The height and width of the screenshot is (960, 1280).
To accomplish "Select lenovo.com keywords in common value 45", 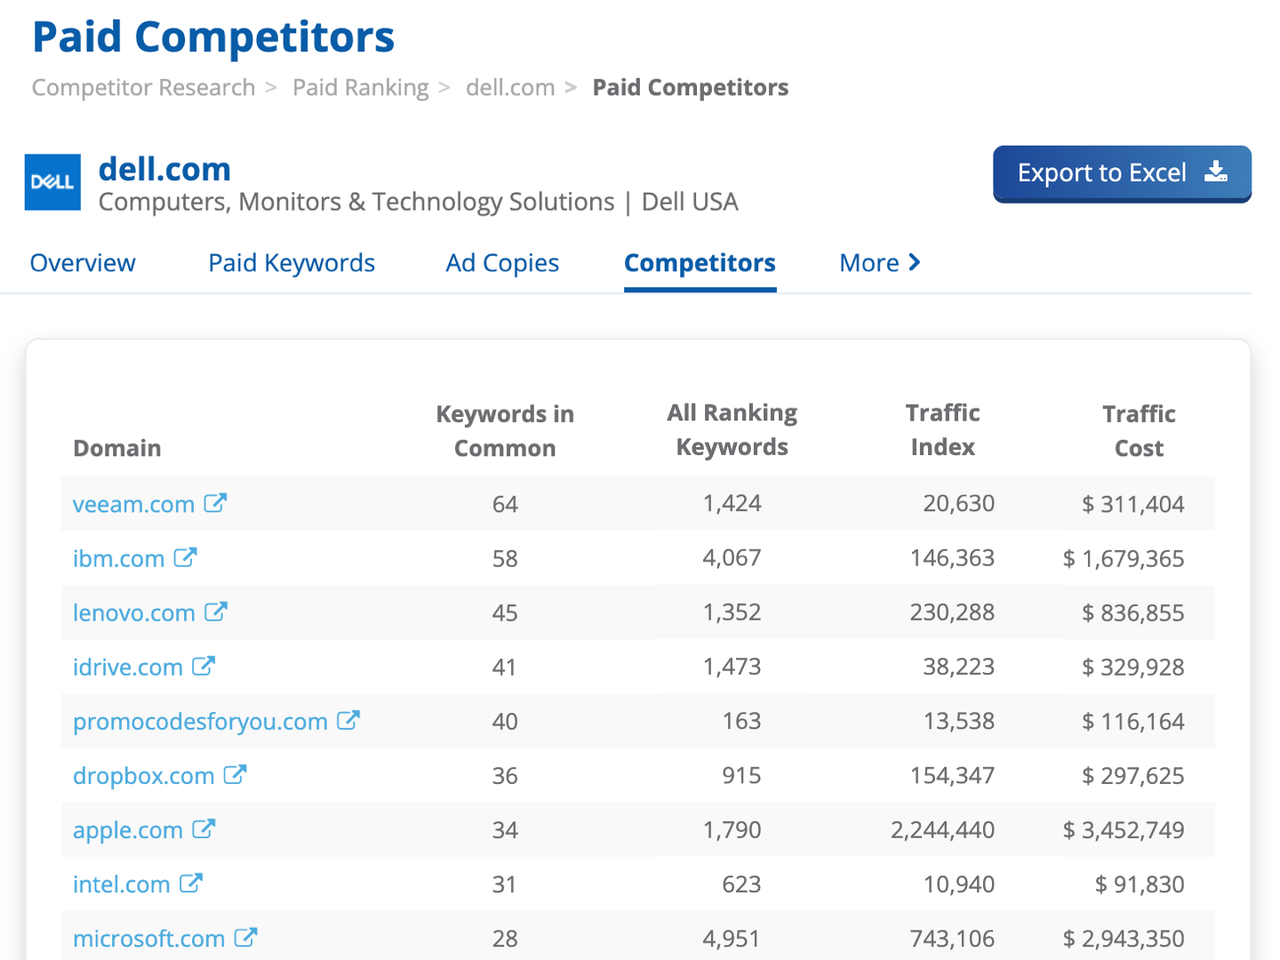I will tap(505, 612).
